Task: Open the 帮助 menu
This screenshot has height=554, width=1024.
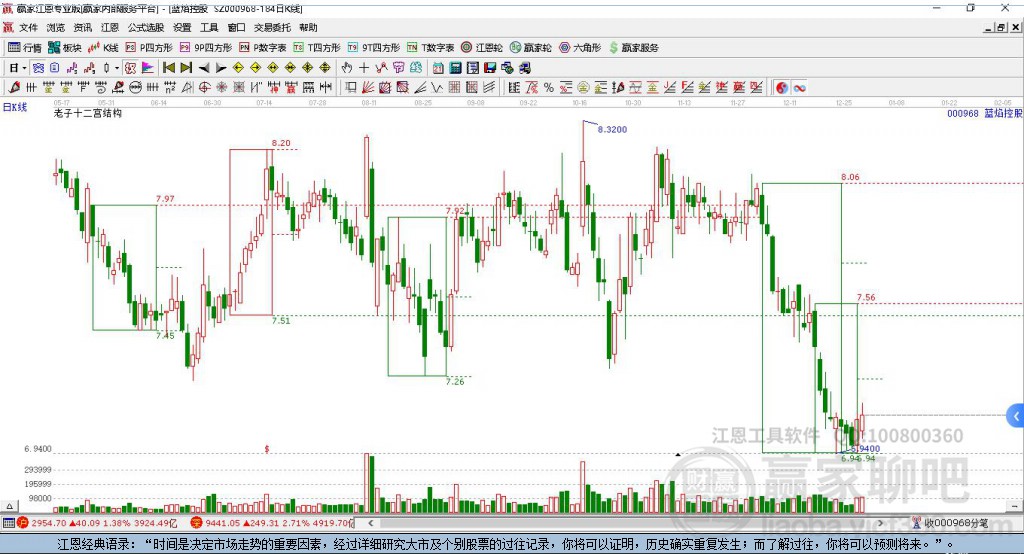Action: click(308, 27)
